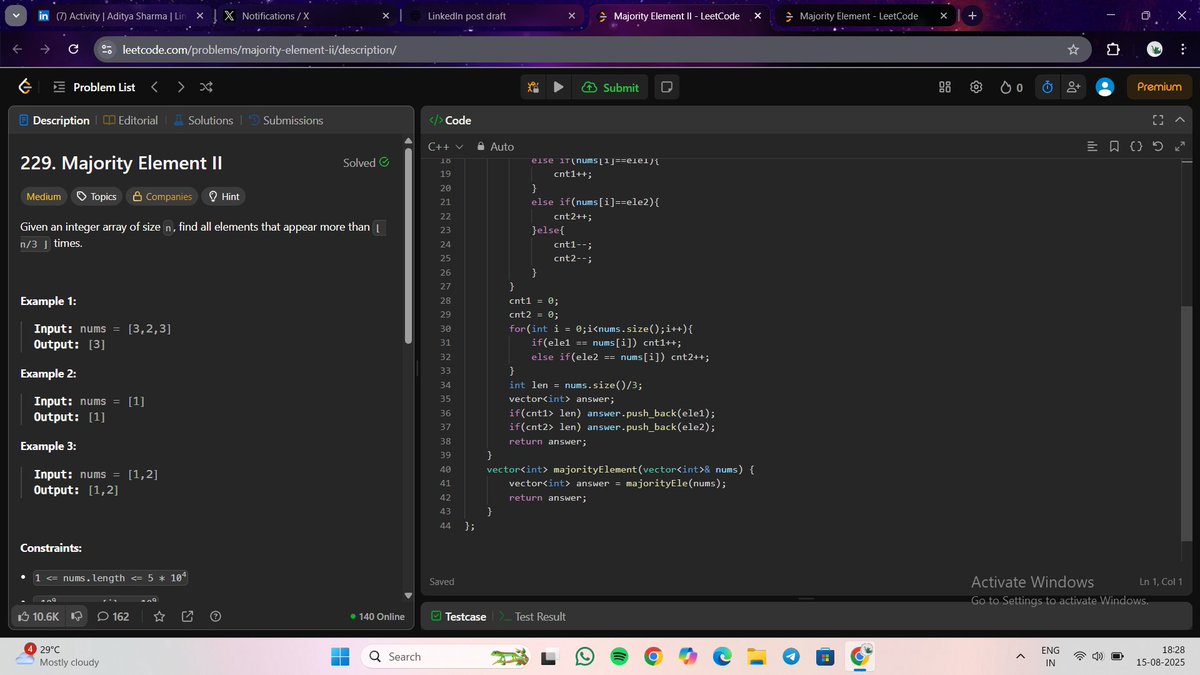Image resolution: width=1200 pixels, height=675 pixels.
Task: Click the 140 Online indicator
Action: (378, 616)
